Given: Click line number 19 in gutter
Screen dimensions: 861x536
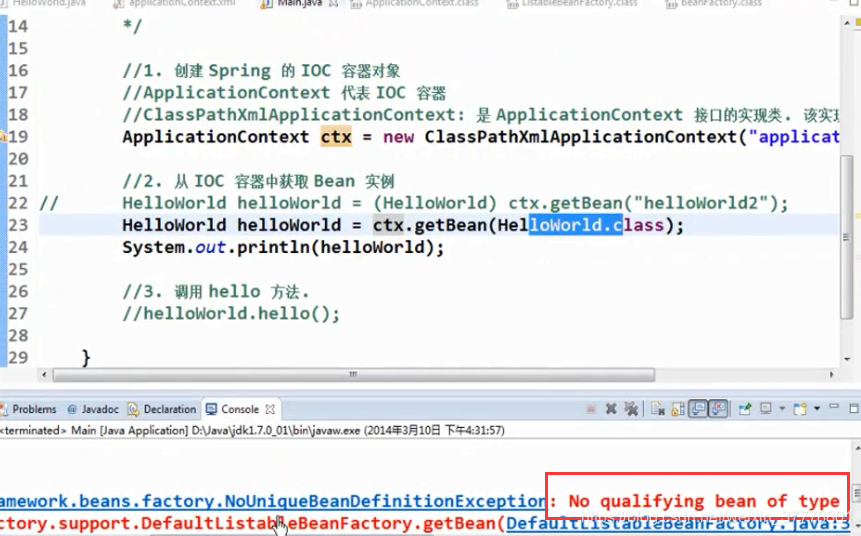Looking at the screenshot, I should (18, 137).
